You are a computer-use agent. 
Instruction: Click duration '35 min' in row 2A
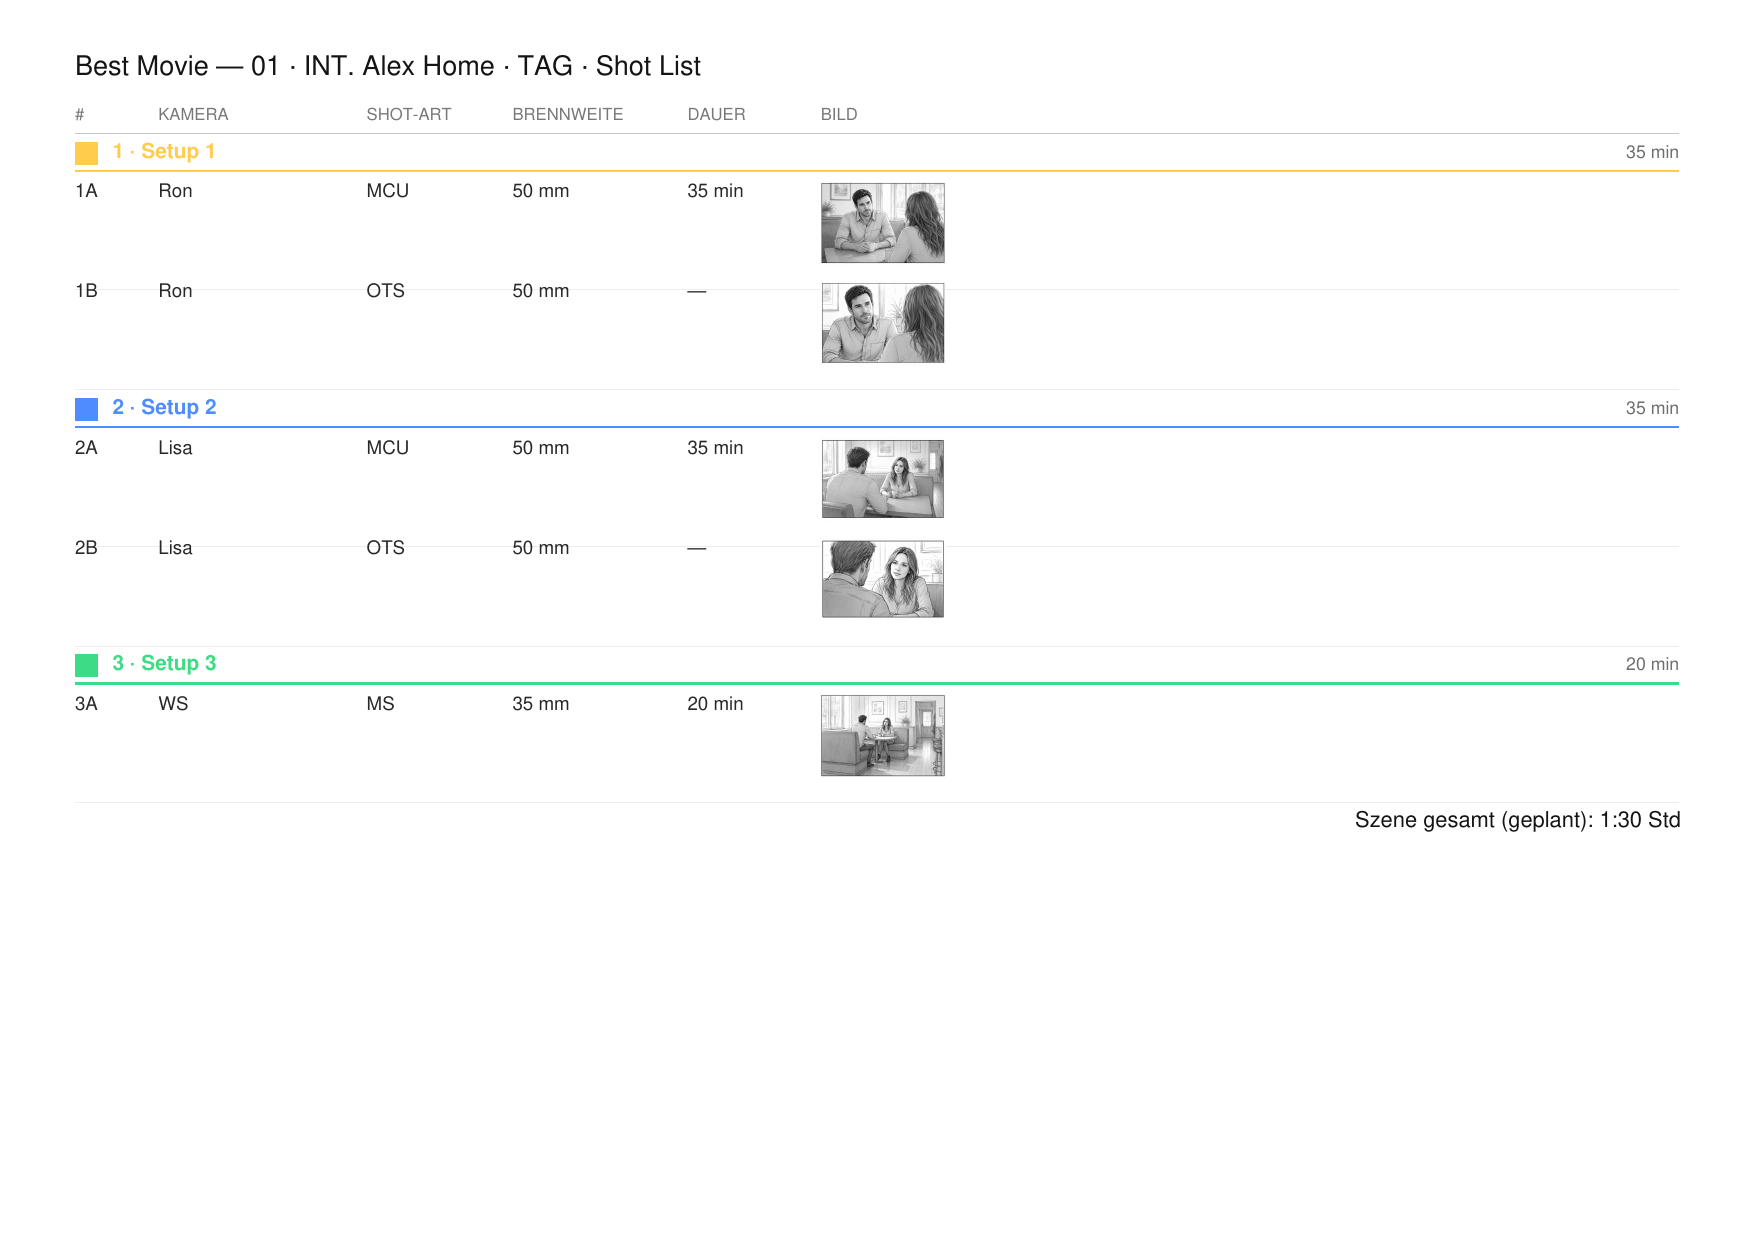point(715,448)
